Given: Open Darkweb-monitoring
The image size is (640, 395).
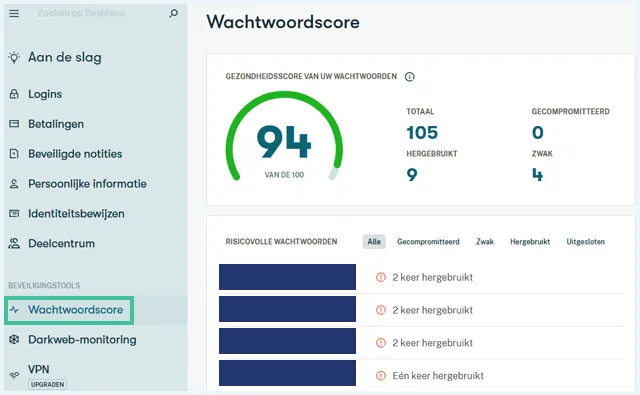Looking at the screenshot, I should coord(82,340).
